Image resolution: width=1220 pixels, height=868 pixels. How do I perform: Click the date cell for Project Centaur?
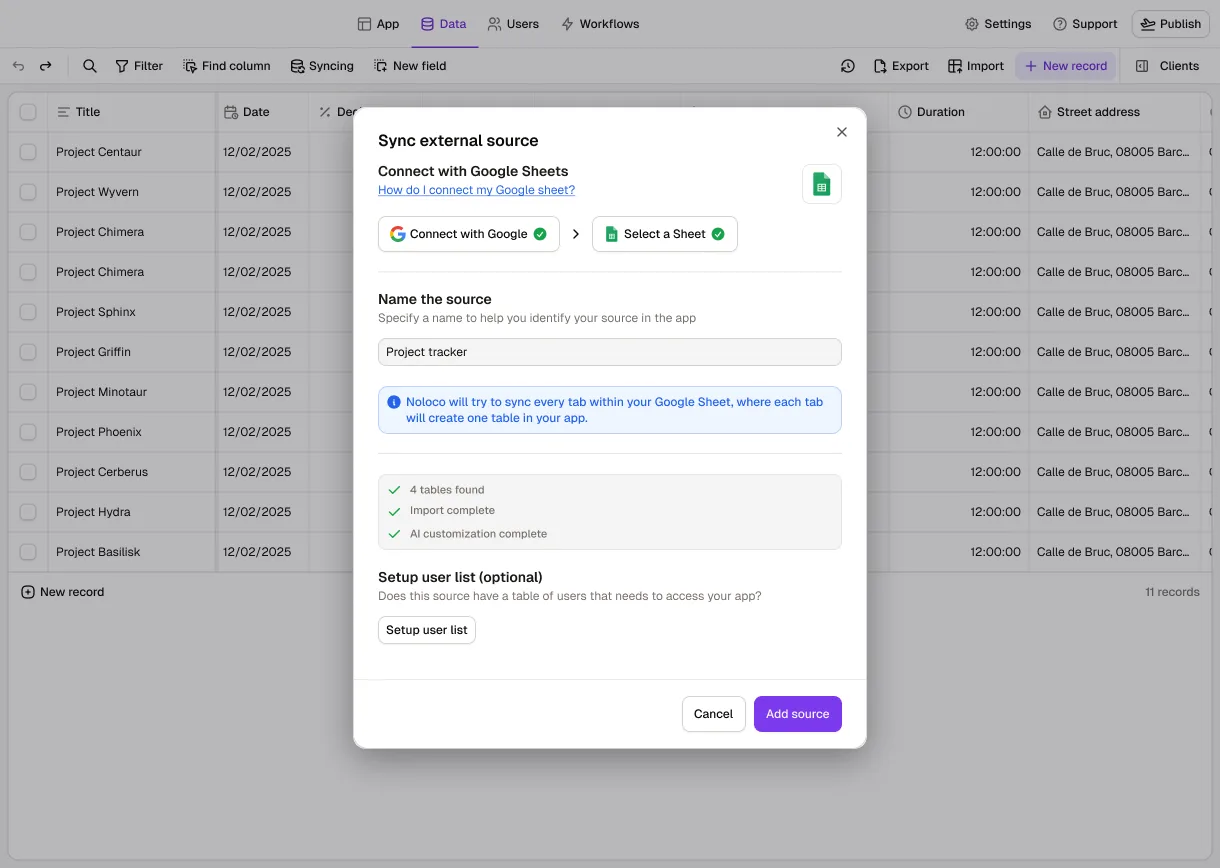click(262, 152)
